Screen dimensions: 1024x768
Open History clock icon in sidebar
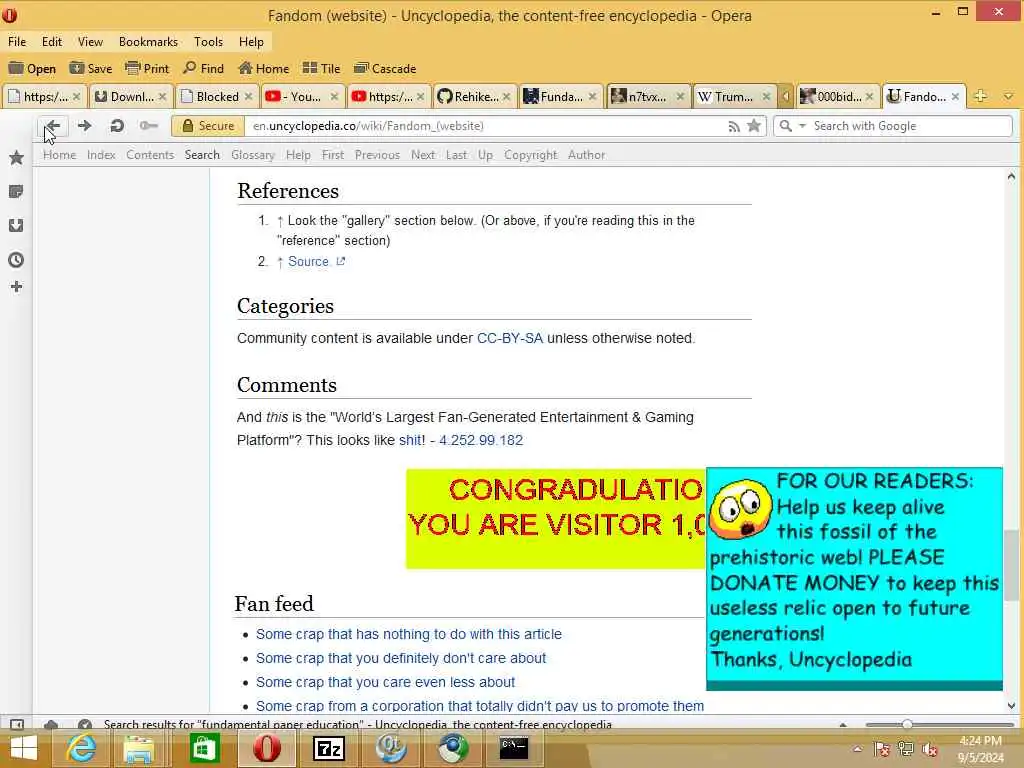[16, 260]
